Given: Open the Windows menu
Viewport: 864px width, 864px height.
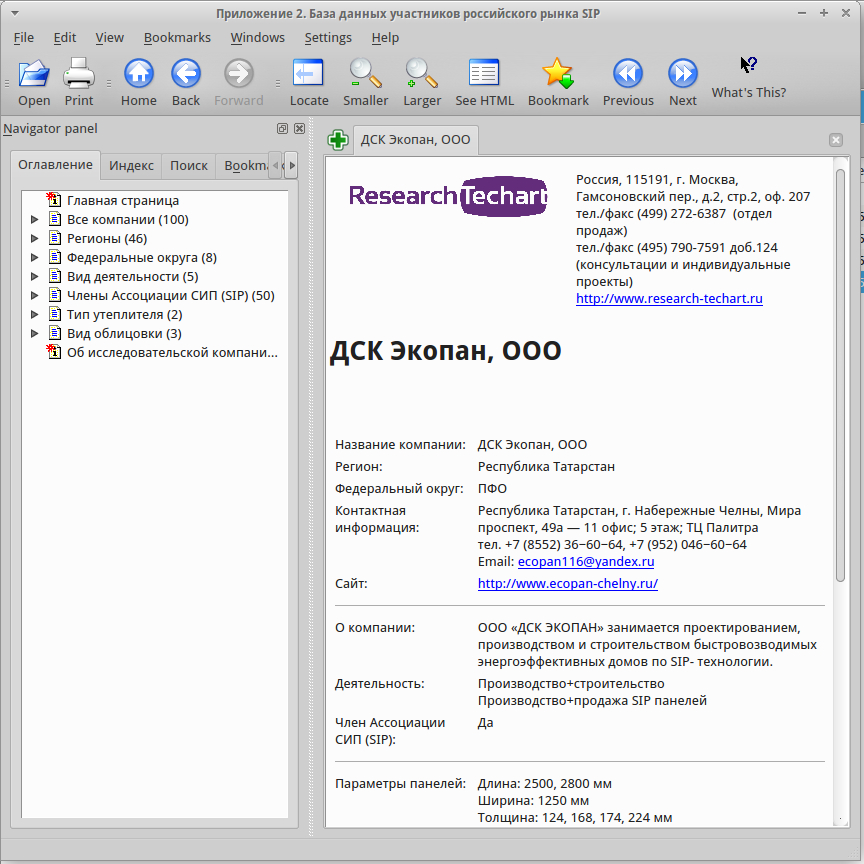Looking at the screenshot, I should coord(257,37).
